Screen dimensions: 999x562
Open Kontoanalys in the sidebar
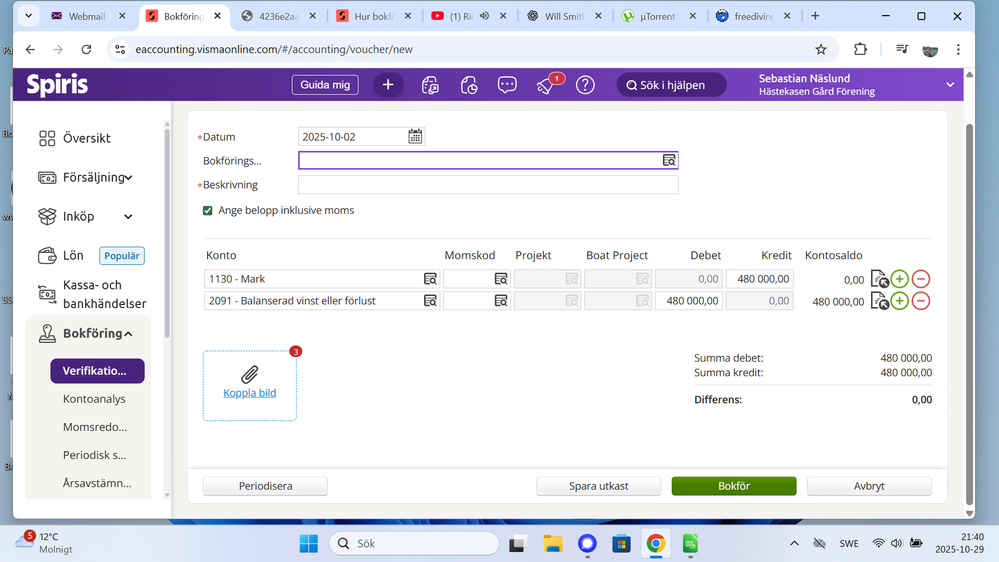(94, 399)
